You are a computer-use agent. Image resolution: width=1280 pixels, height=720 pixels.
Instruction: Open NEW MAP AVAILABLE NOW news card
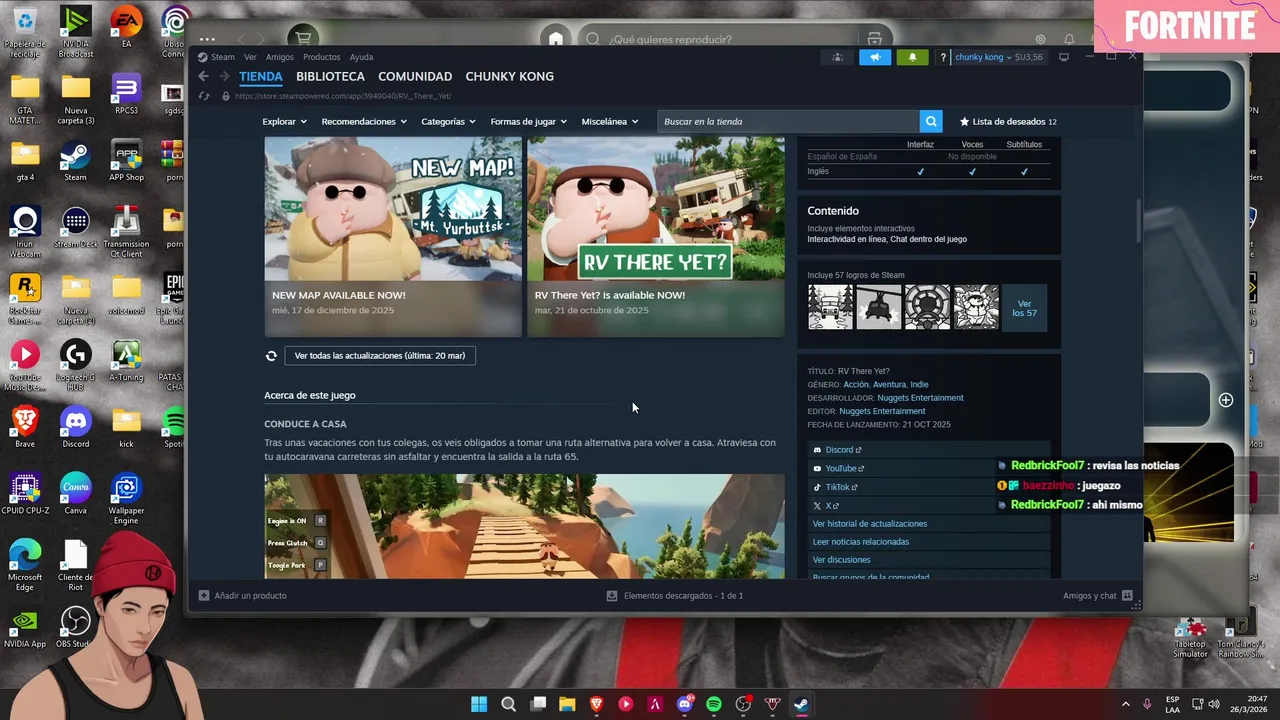click(x=393, y=236)
